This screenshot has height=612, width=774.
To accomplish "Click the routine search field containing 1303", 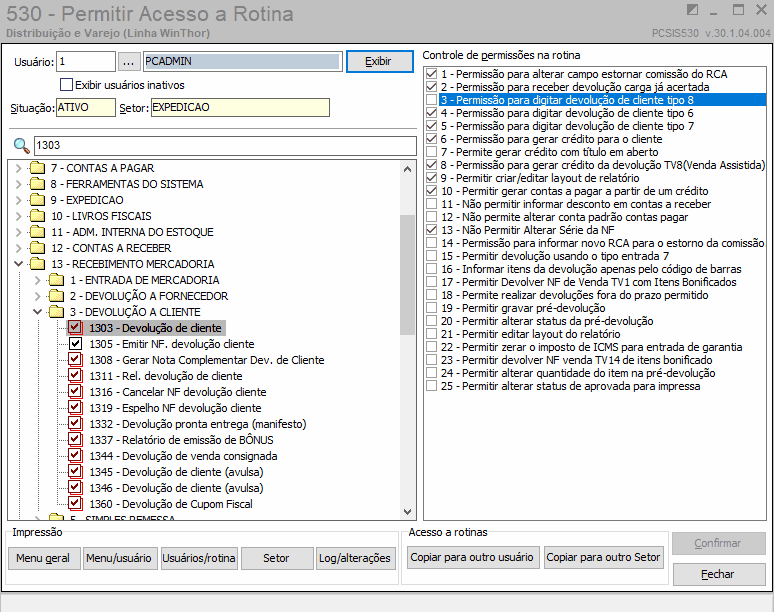I will click(225, 145).
